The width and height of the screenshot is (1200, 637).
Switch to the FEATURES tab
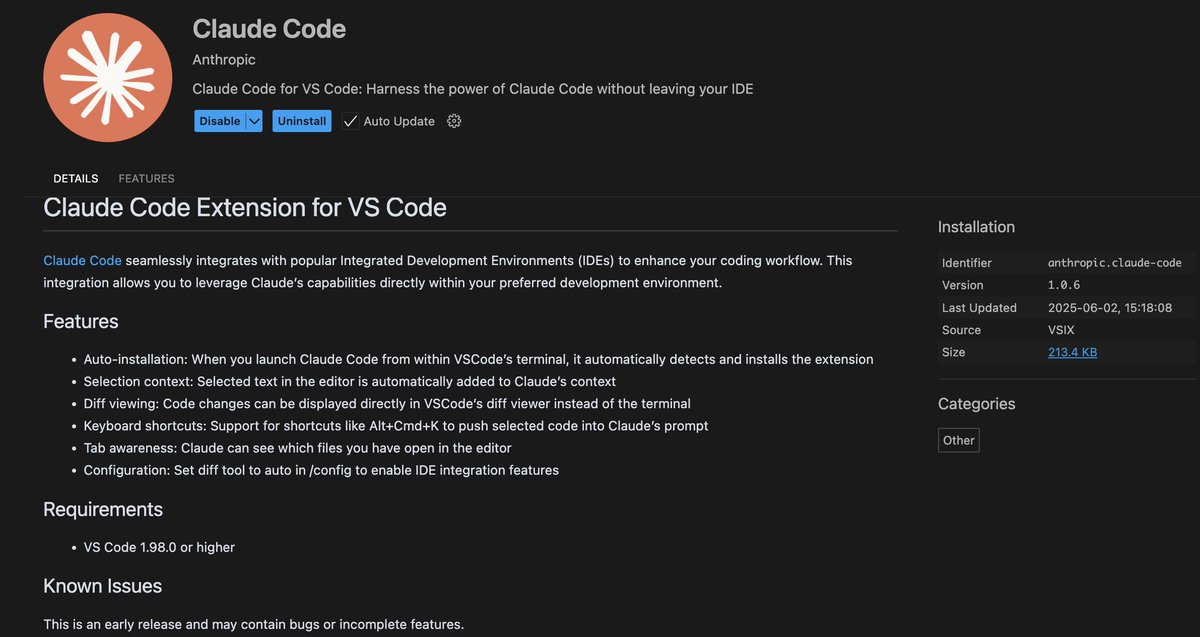coord(146,178)
